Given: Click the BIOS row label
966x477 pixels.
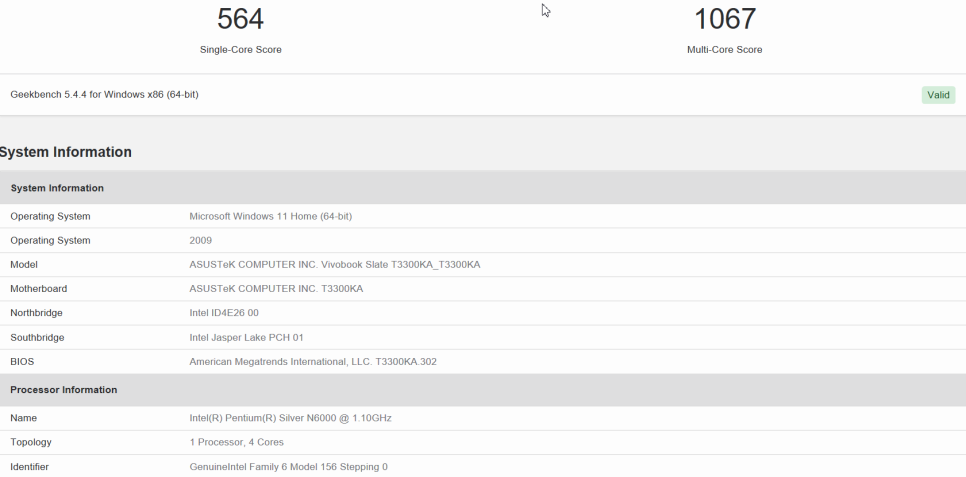Looking at the screenshot, I should tap(22, 361).
